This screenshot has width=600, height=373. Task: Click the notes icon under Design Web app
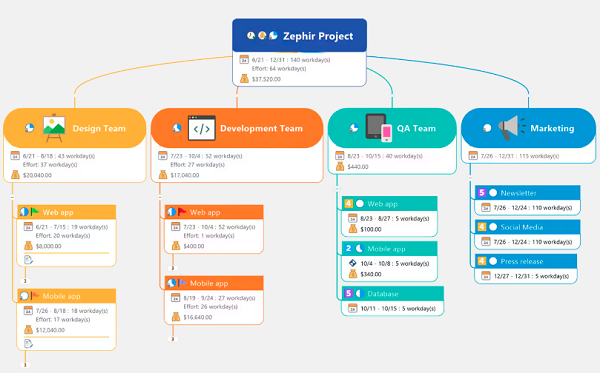(x=28, y=260)
